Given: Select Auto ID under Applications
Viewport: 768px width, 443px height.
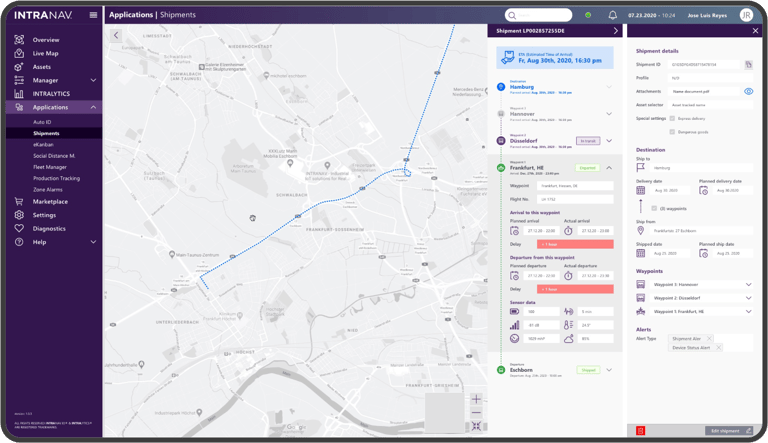Looking at the screenshot, I should [x=42, y=122].
